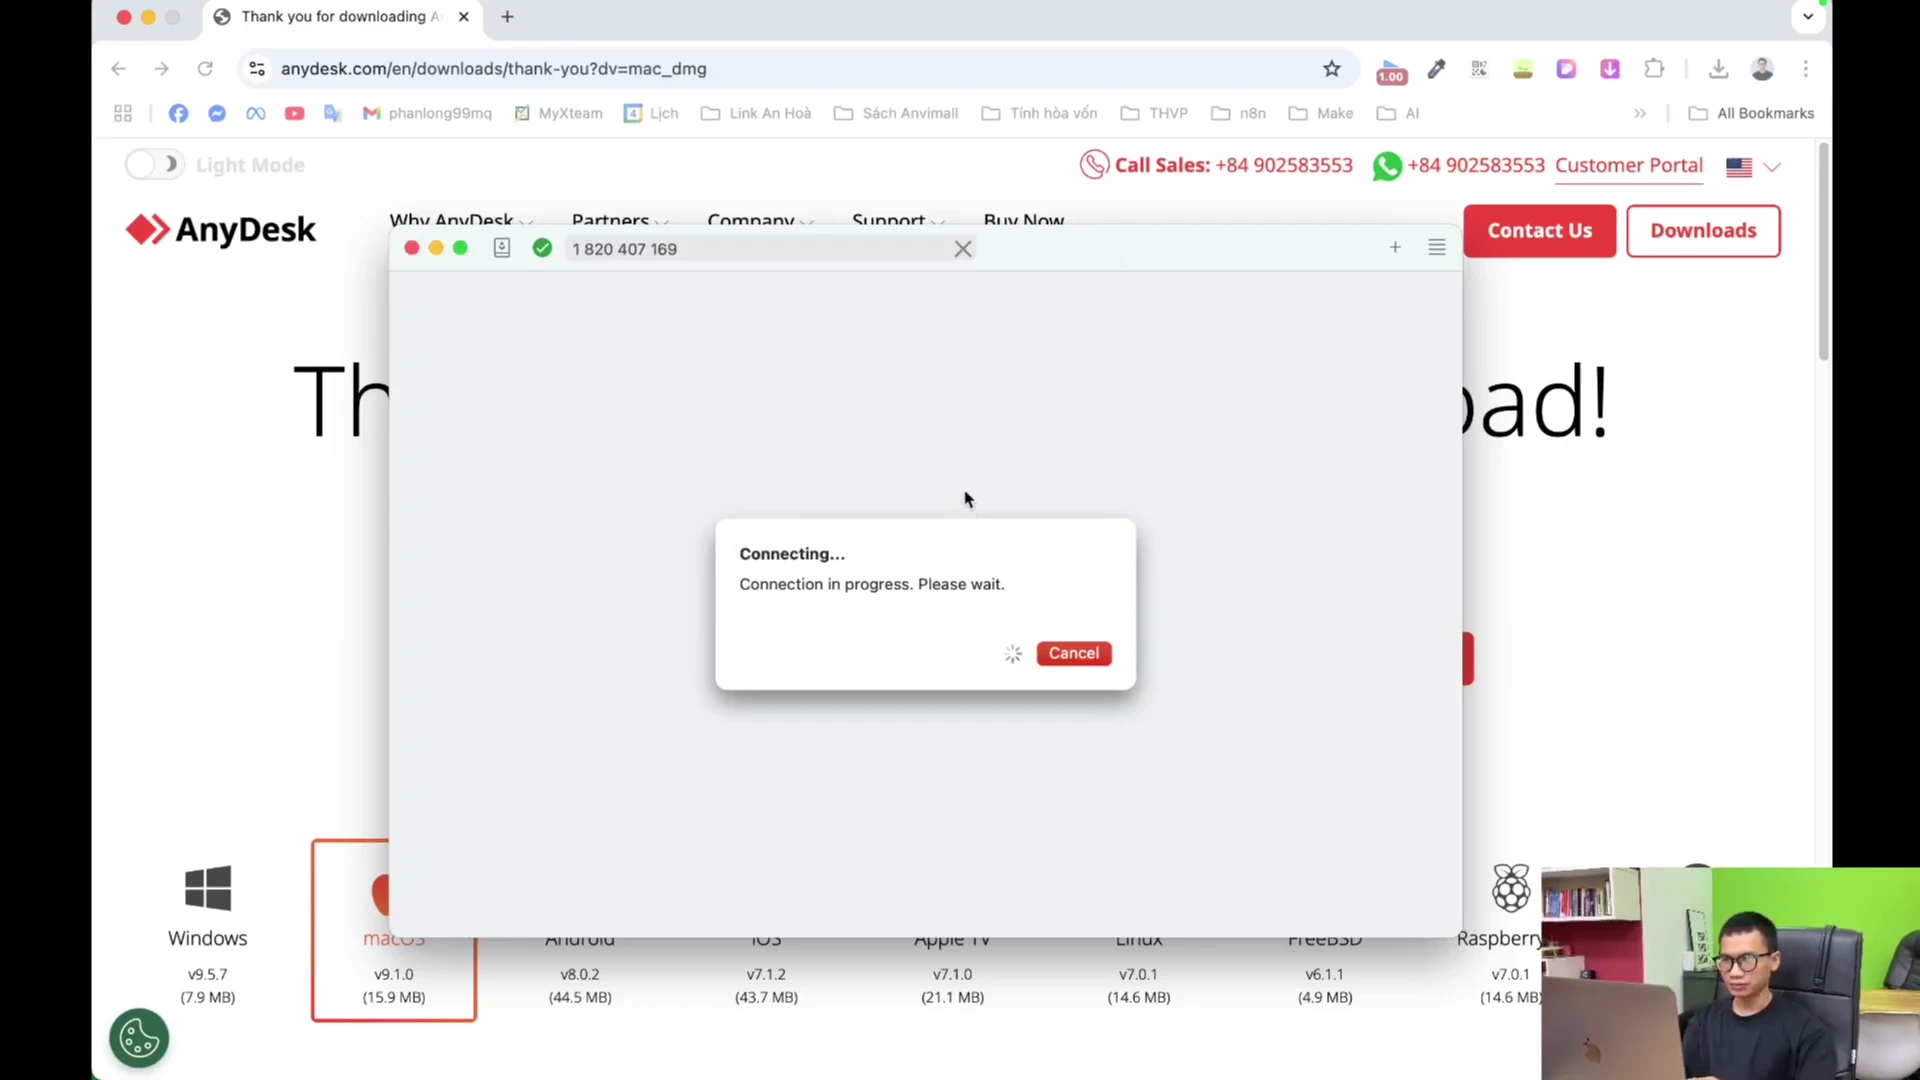Select the Windows download option

(208, 932)
